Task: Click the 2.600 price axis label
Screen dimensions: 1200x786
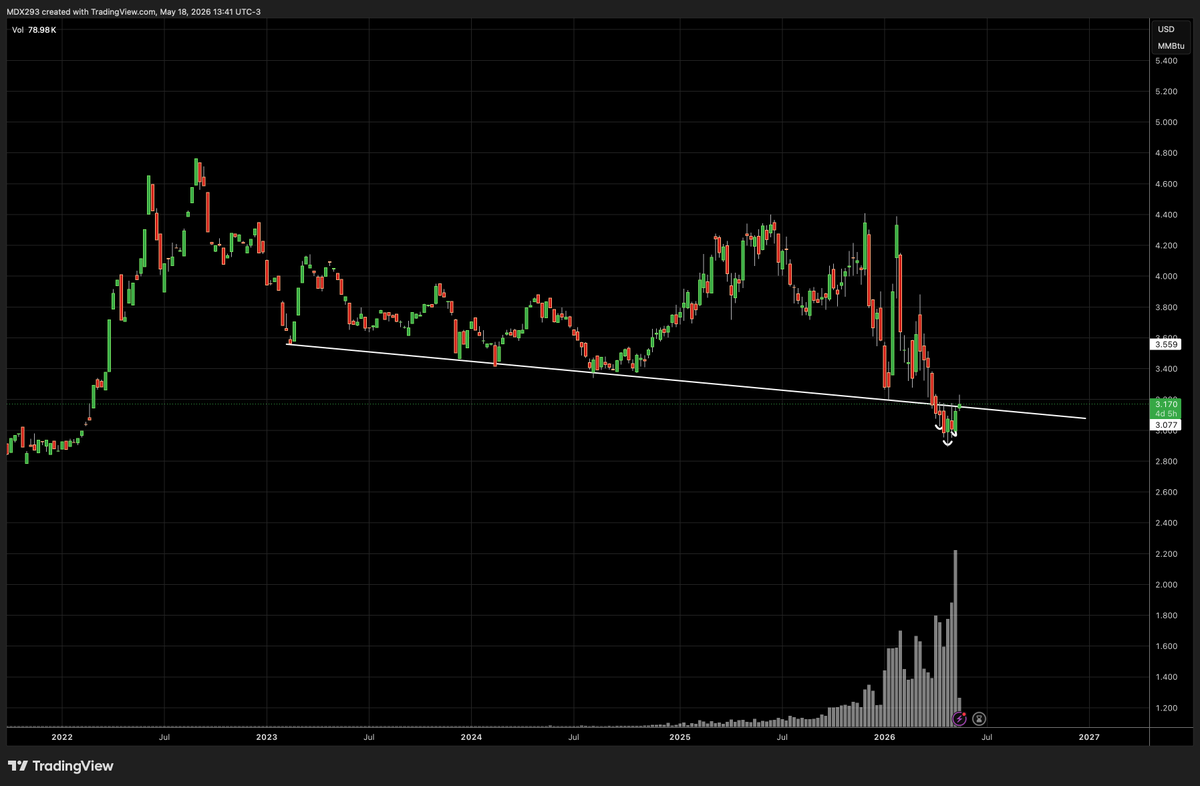Action: (x=1166, y=493)
